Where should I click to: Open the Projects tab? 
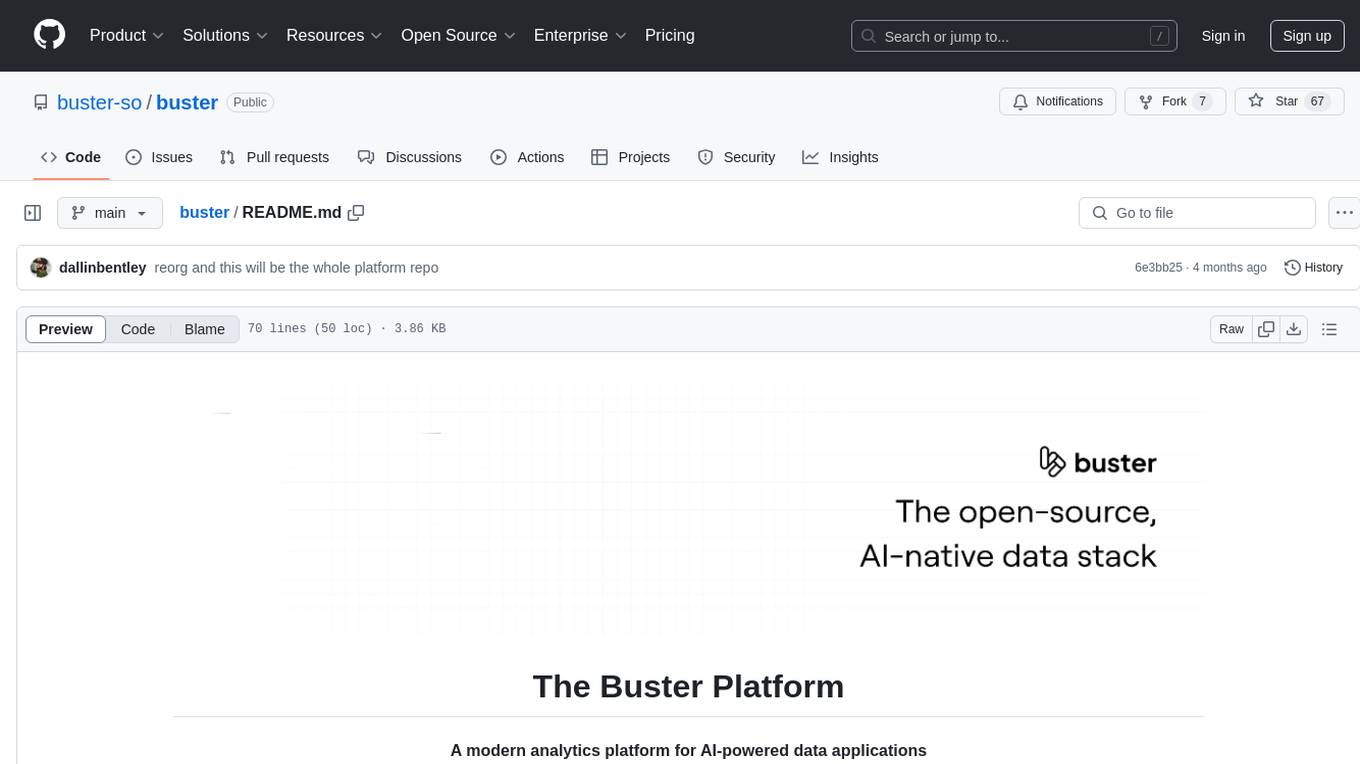point(631,157)
